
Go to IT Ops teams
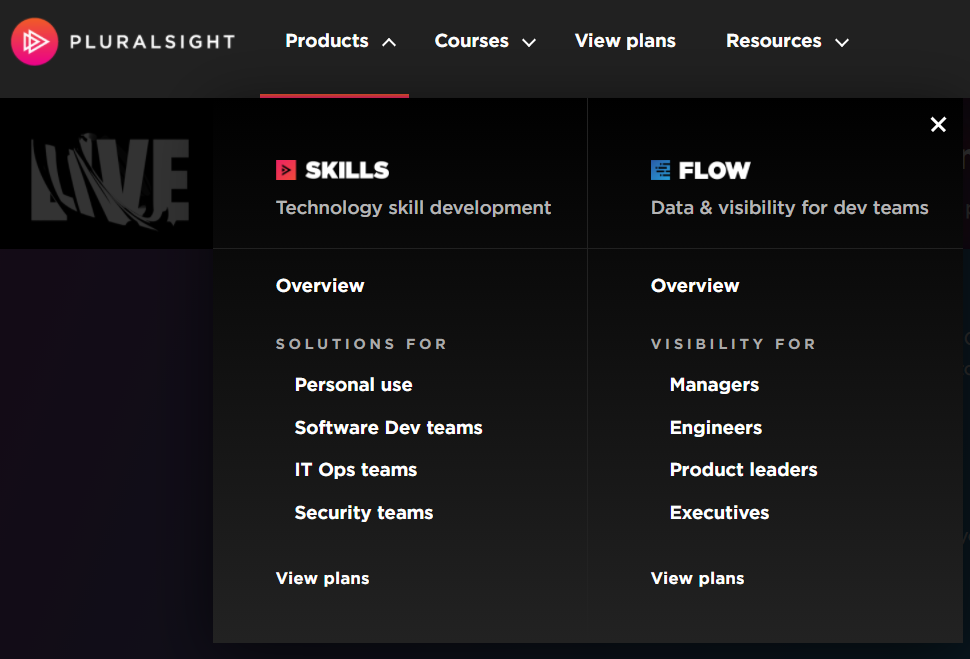click(355, 470)
